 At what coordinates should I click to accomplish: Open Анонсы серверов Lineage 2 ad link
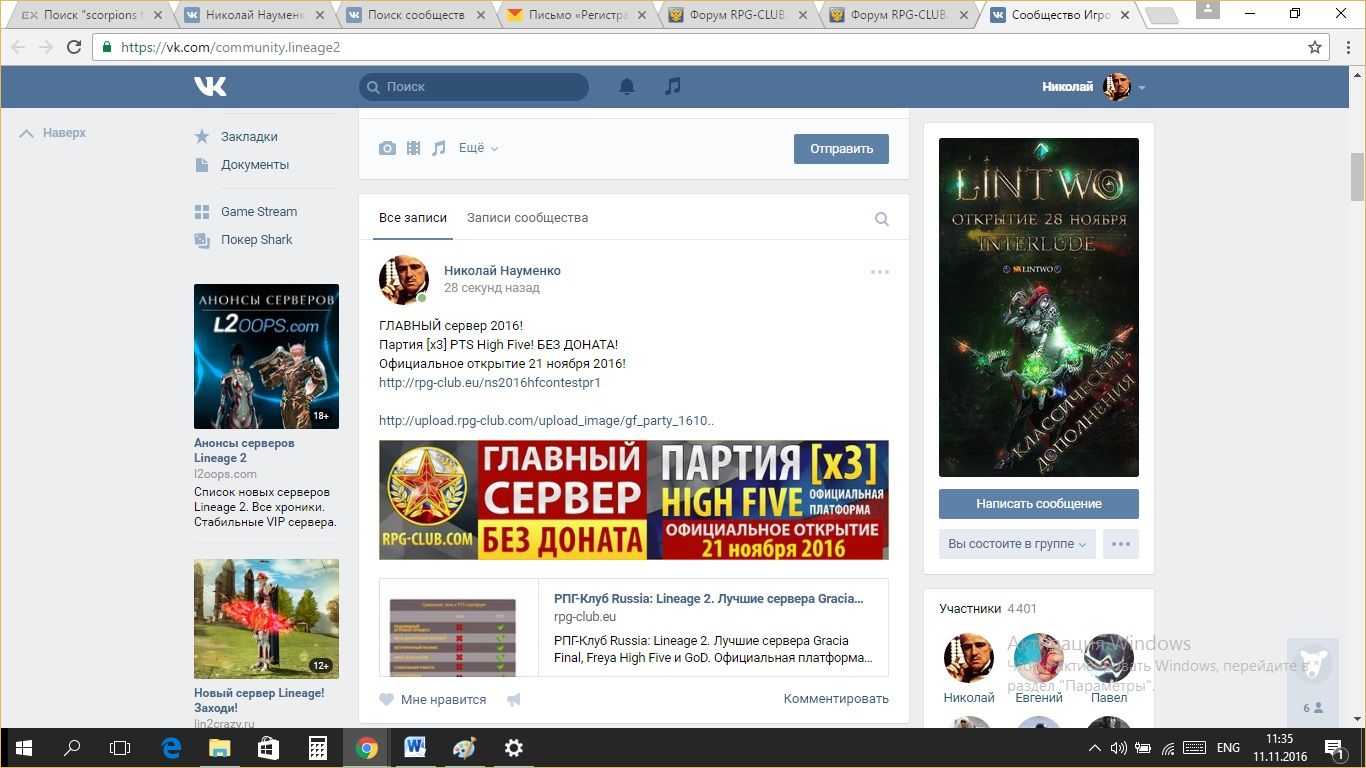(x=244, y=451)
